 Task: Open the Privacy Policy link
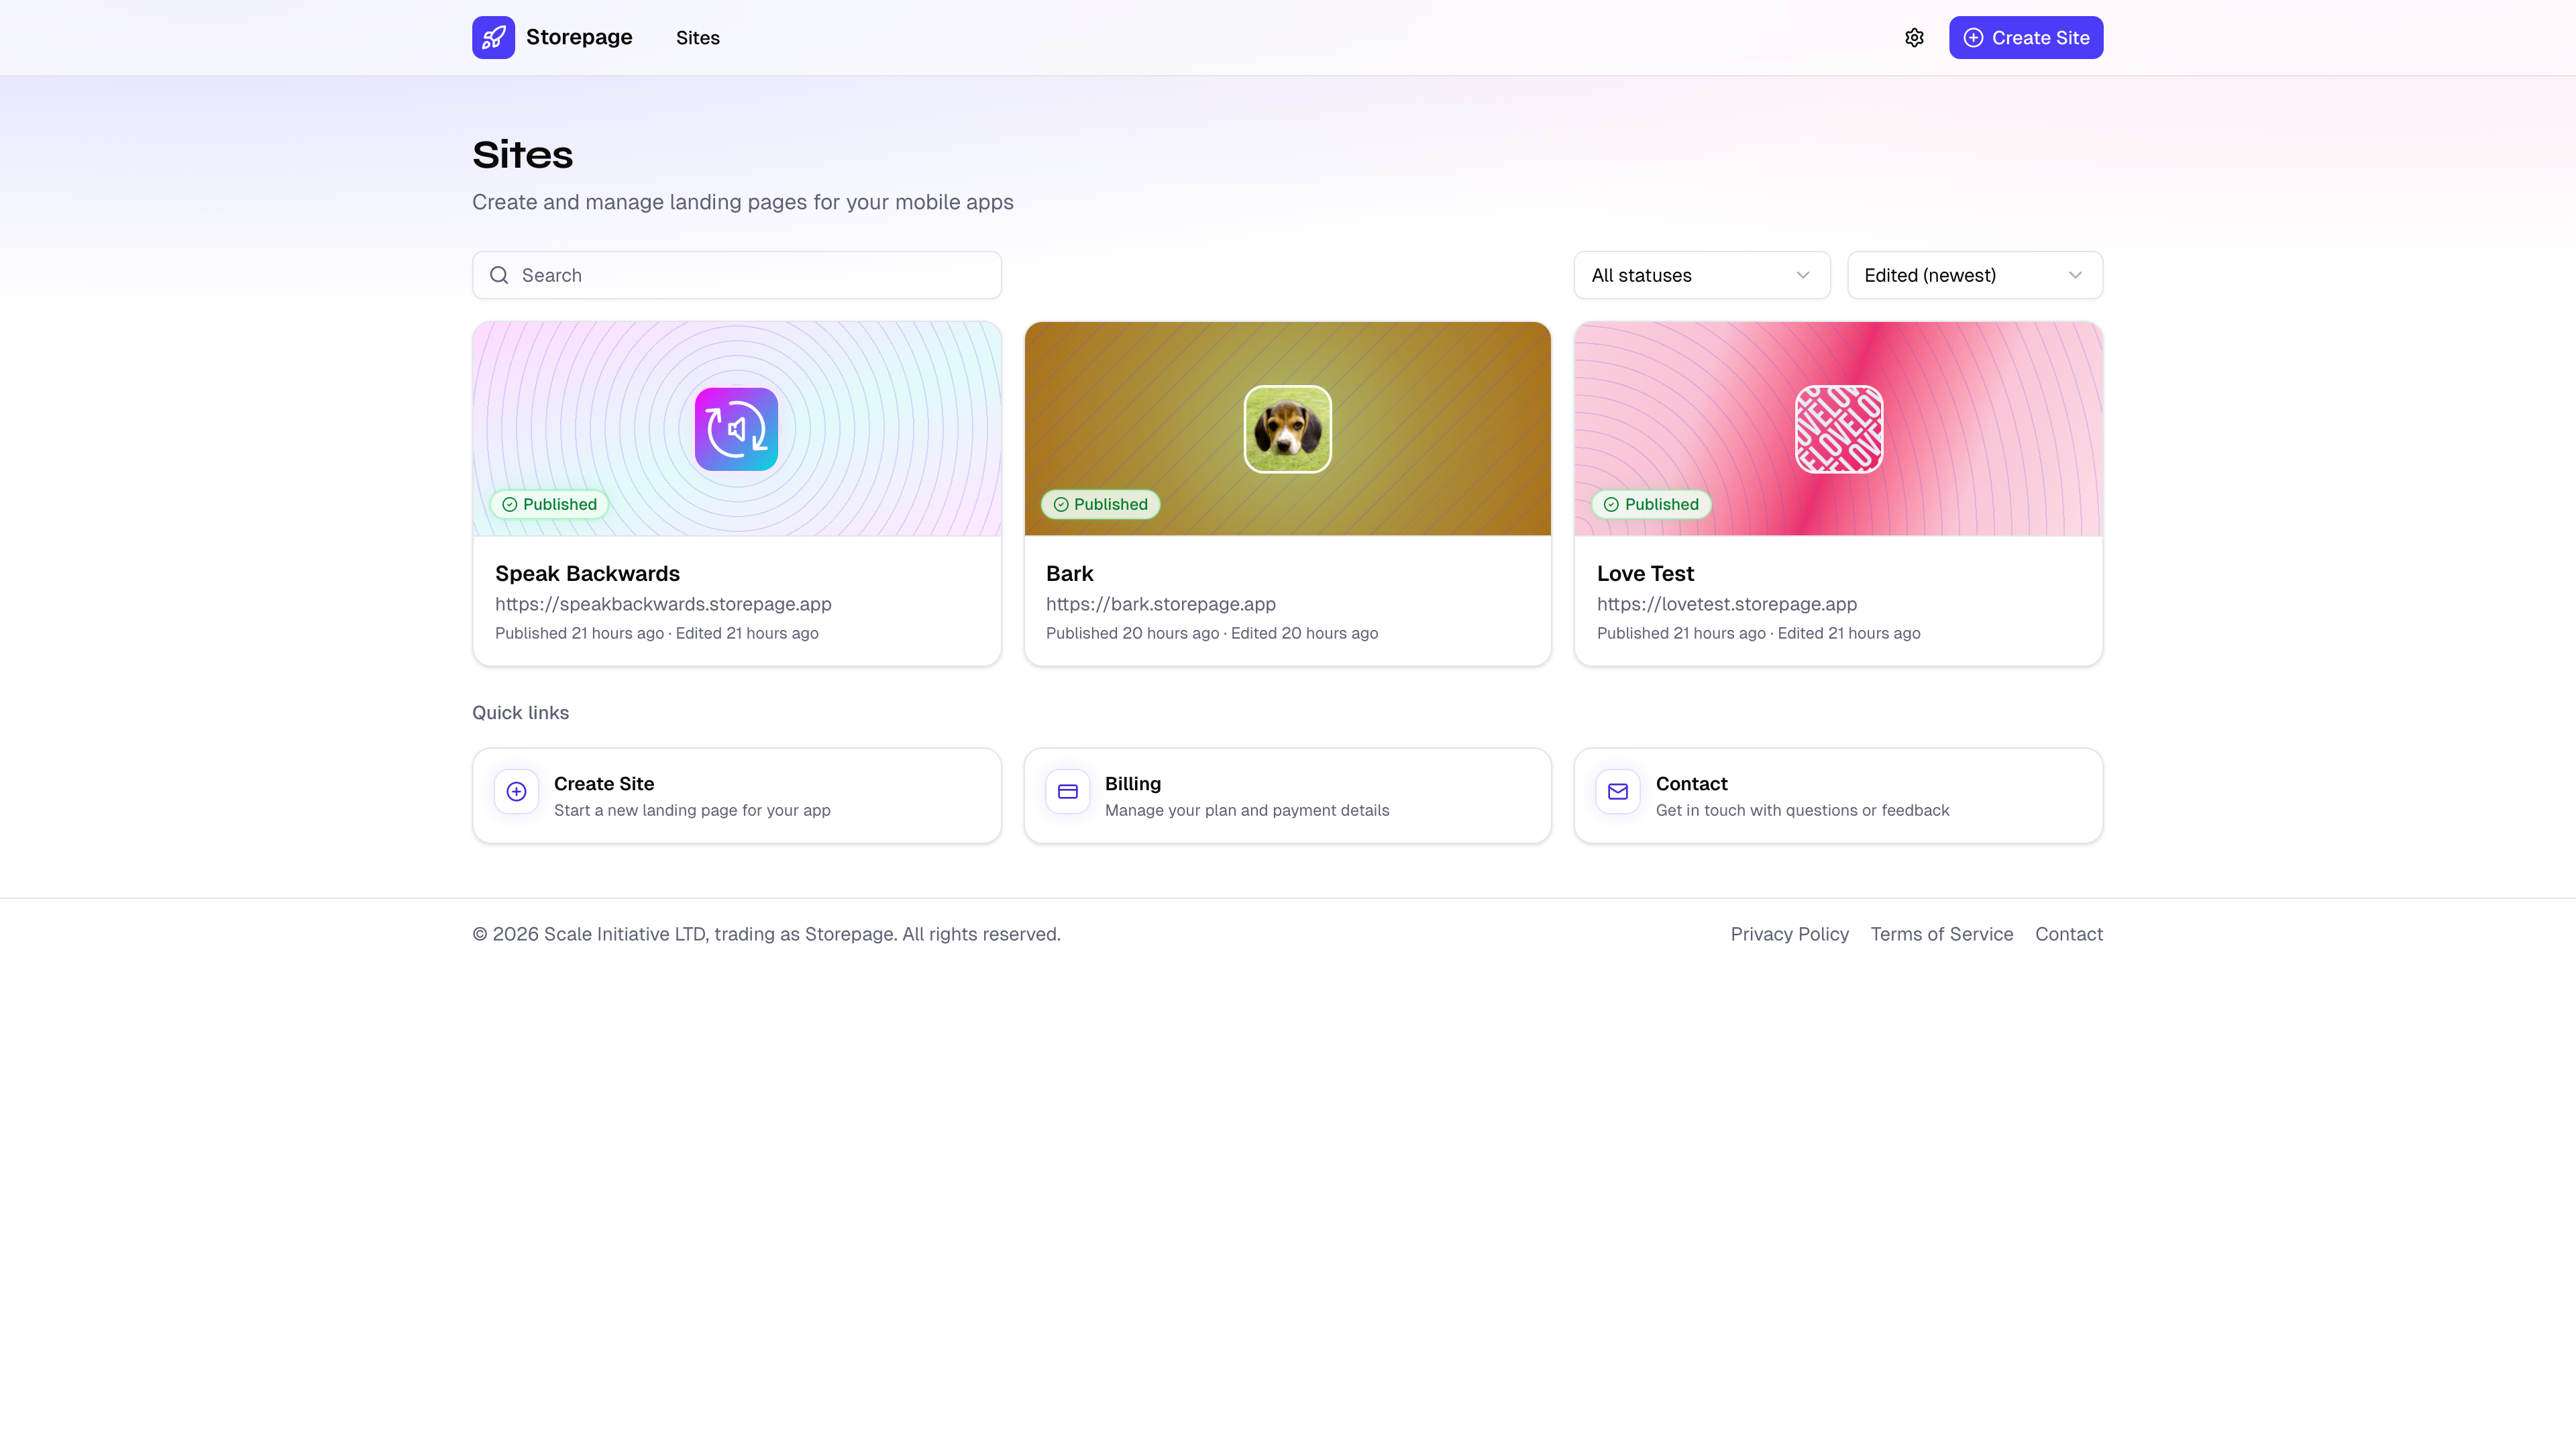(1789, 934)
